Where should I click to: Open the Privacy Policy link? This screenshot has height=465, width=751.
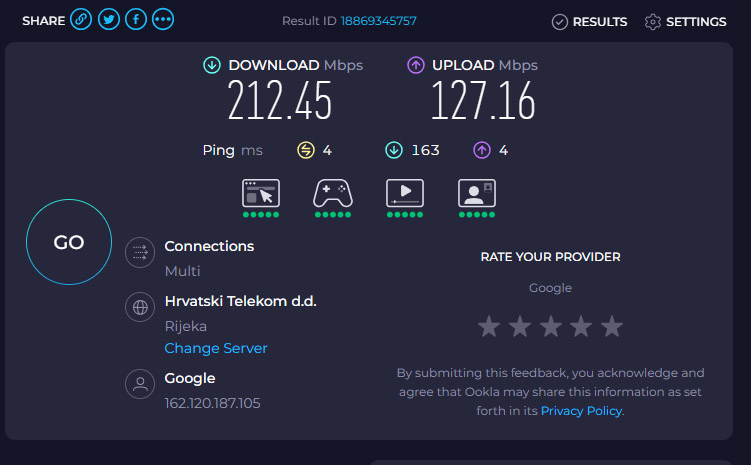click(581, 411)
